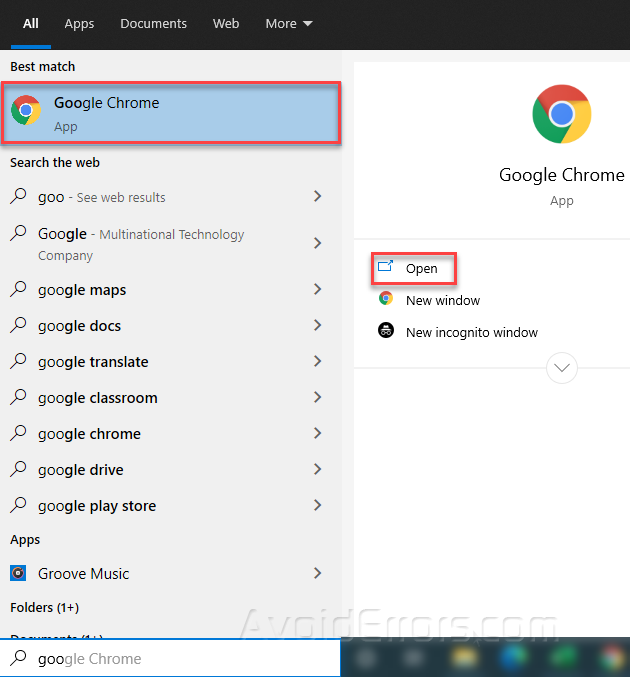Select Google Multinational Technology Company suggestion
630x677 pixels.
tap(171, 244)
